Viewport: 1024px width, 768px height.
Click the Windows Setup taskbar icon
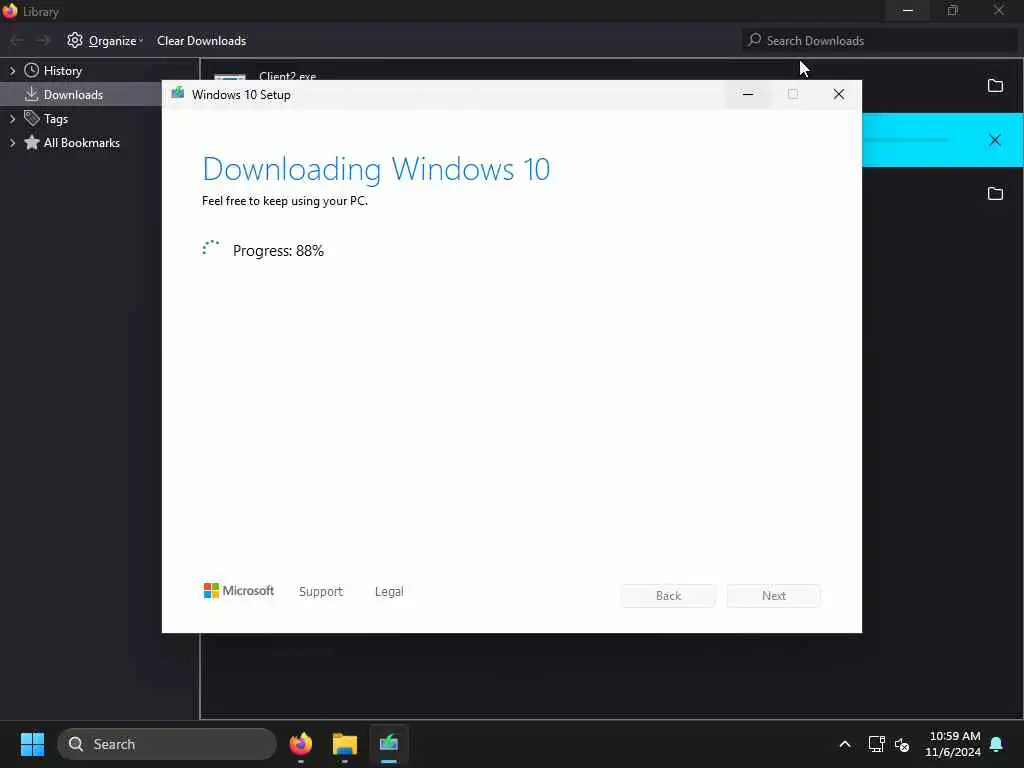click(389, 744)
